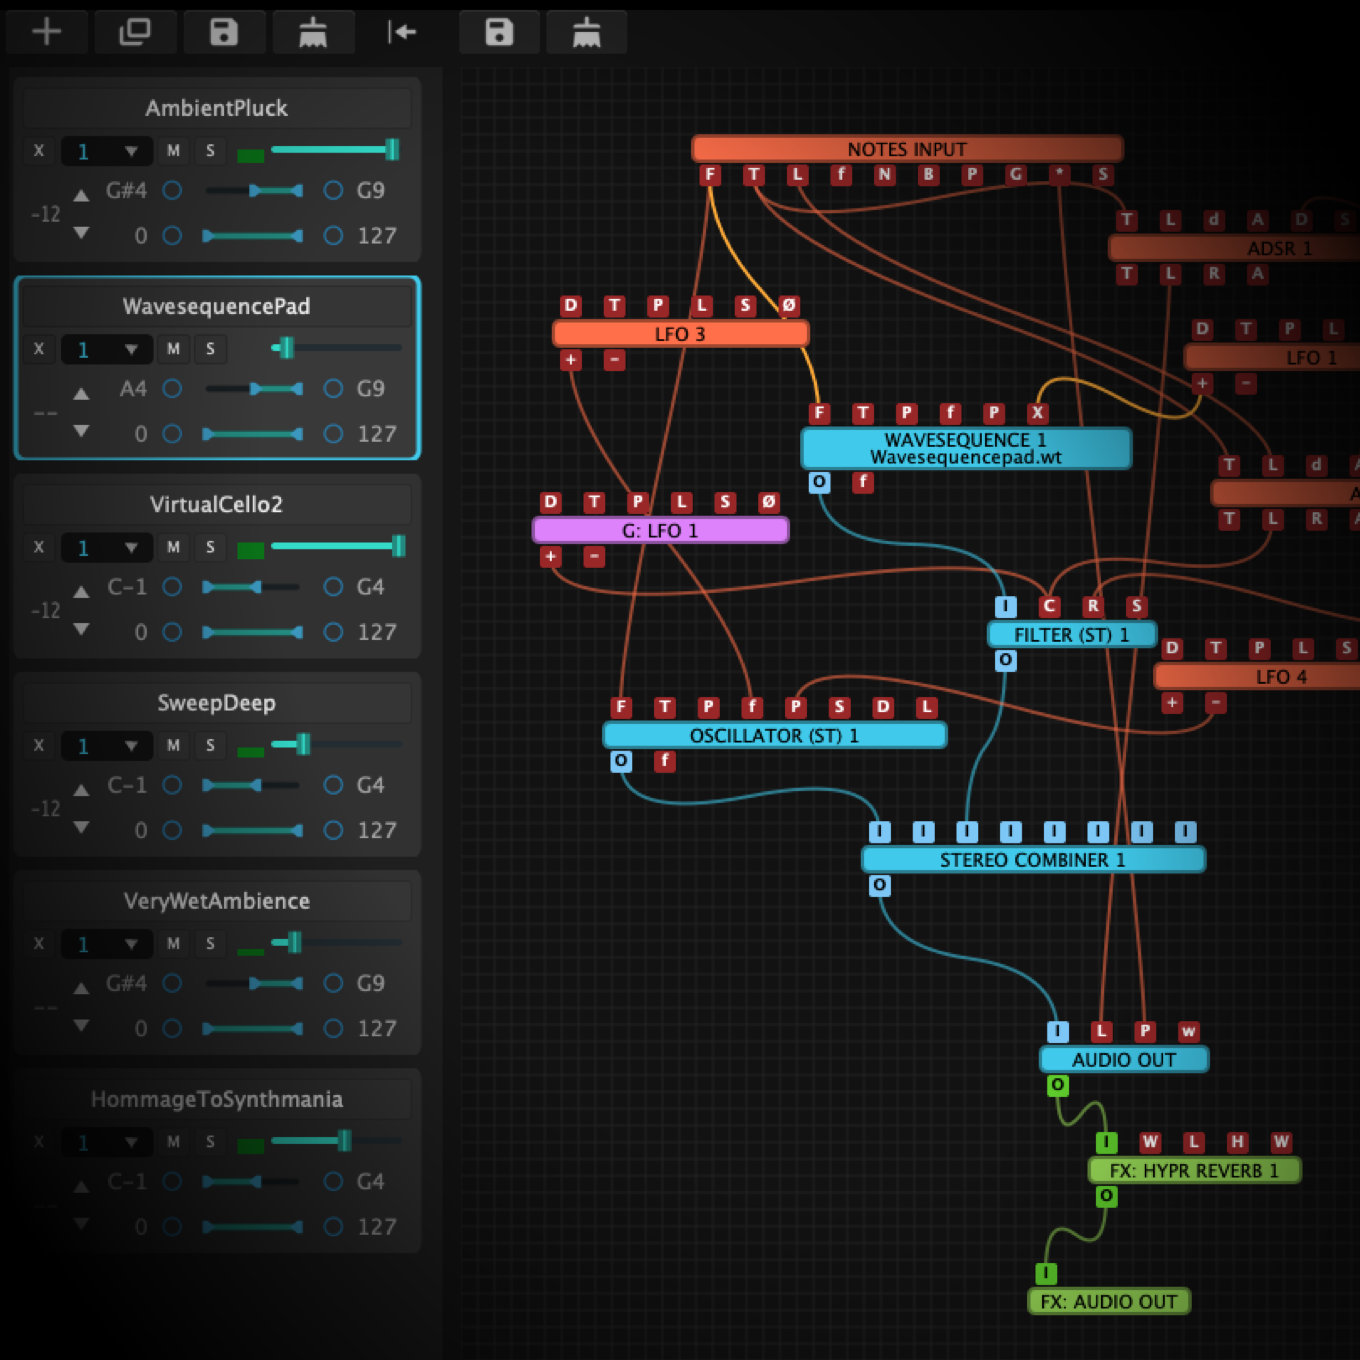Select the NOTES INPUT module
Image resolution: width=1360 pixels, height=1360 pixels.
[907, 149]
